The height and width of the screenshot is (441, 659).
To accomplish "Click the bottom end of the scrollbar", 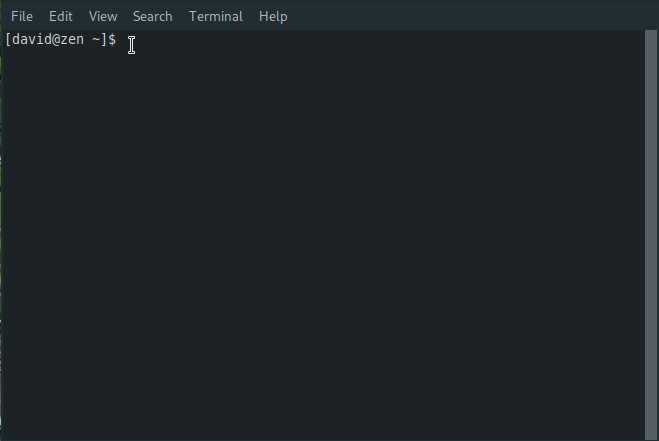I will tap(651, 437).
